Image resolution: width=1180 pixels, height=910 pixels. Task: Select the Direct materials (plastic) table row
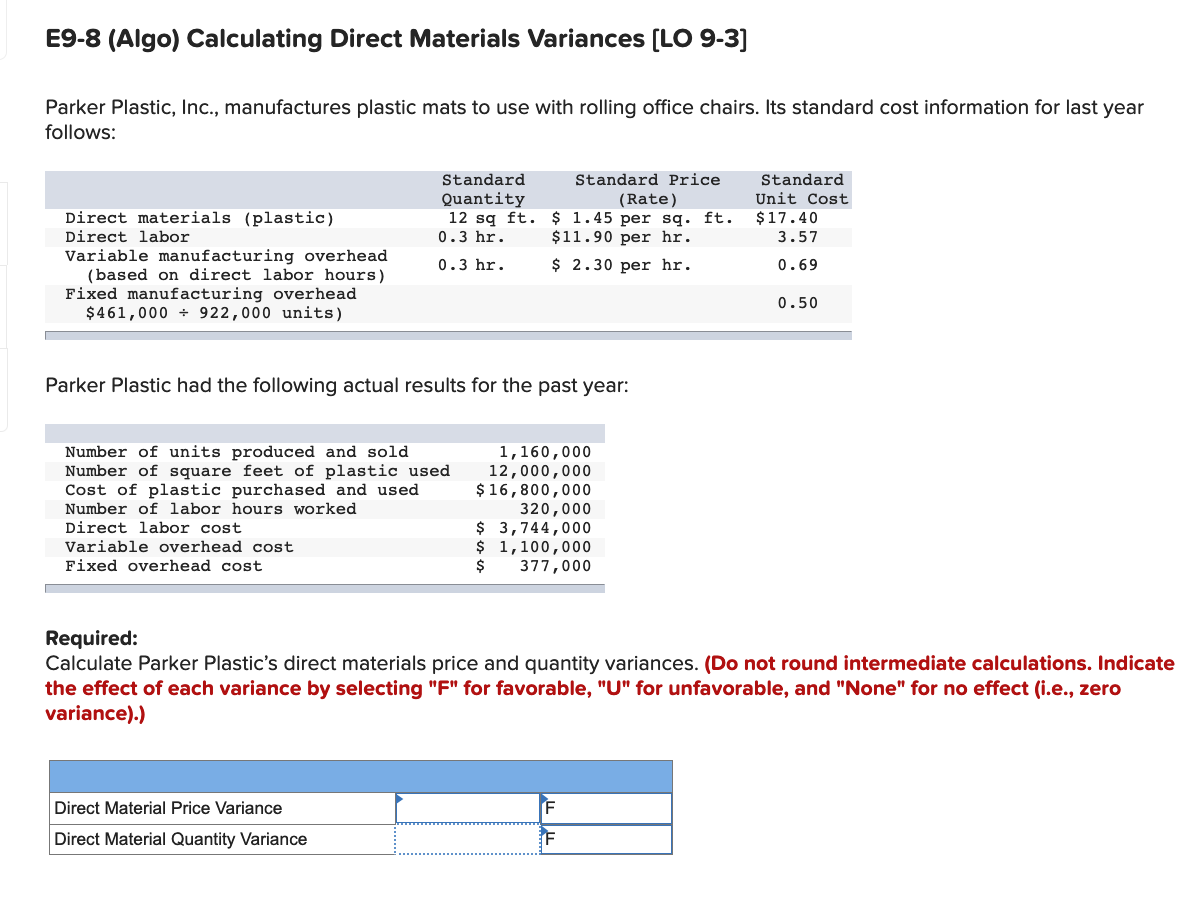(x=300, y=218)
